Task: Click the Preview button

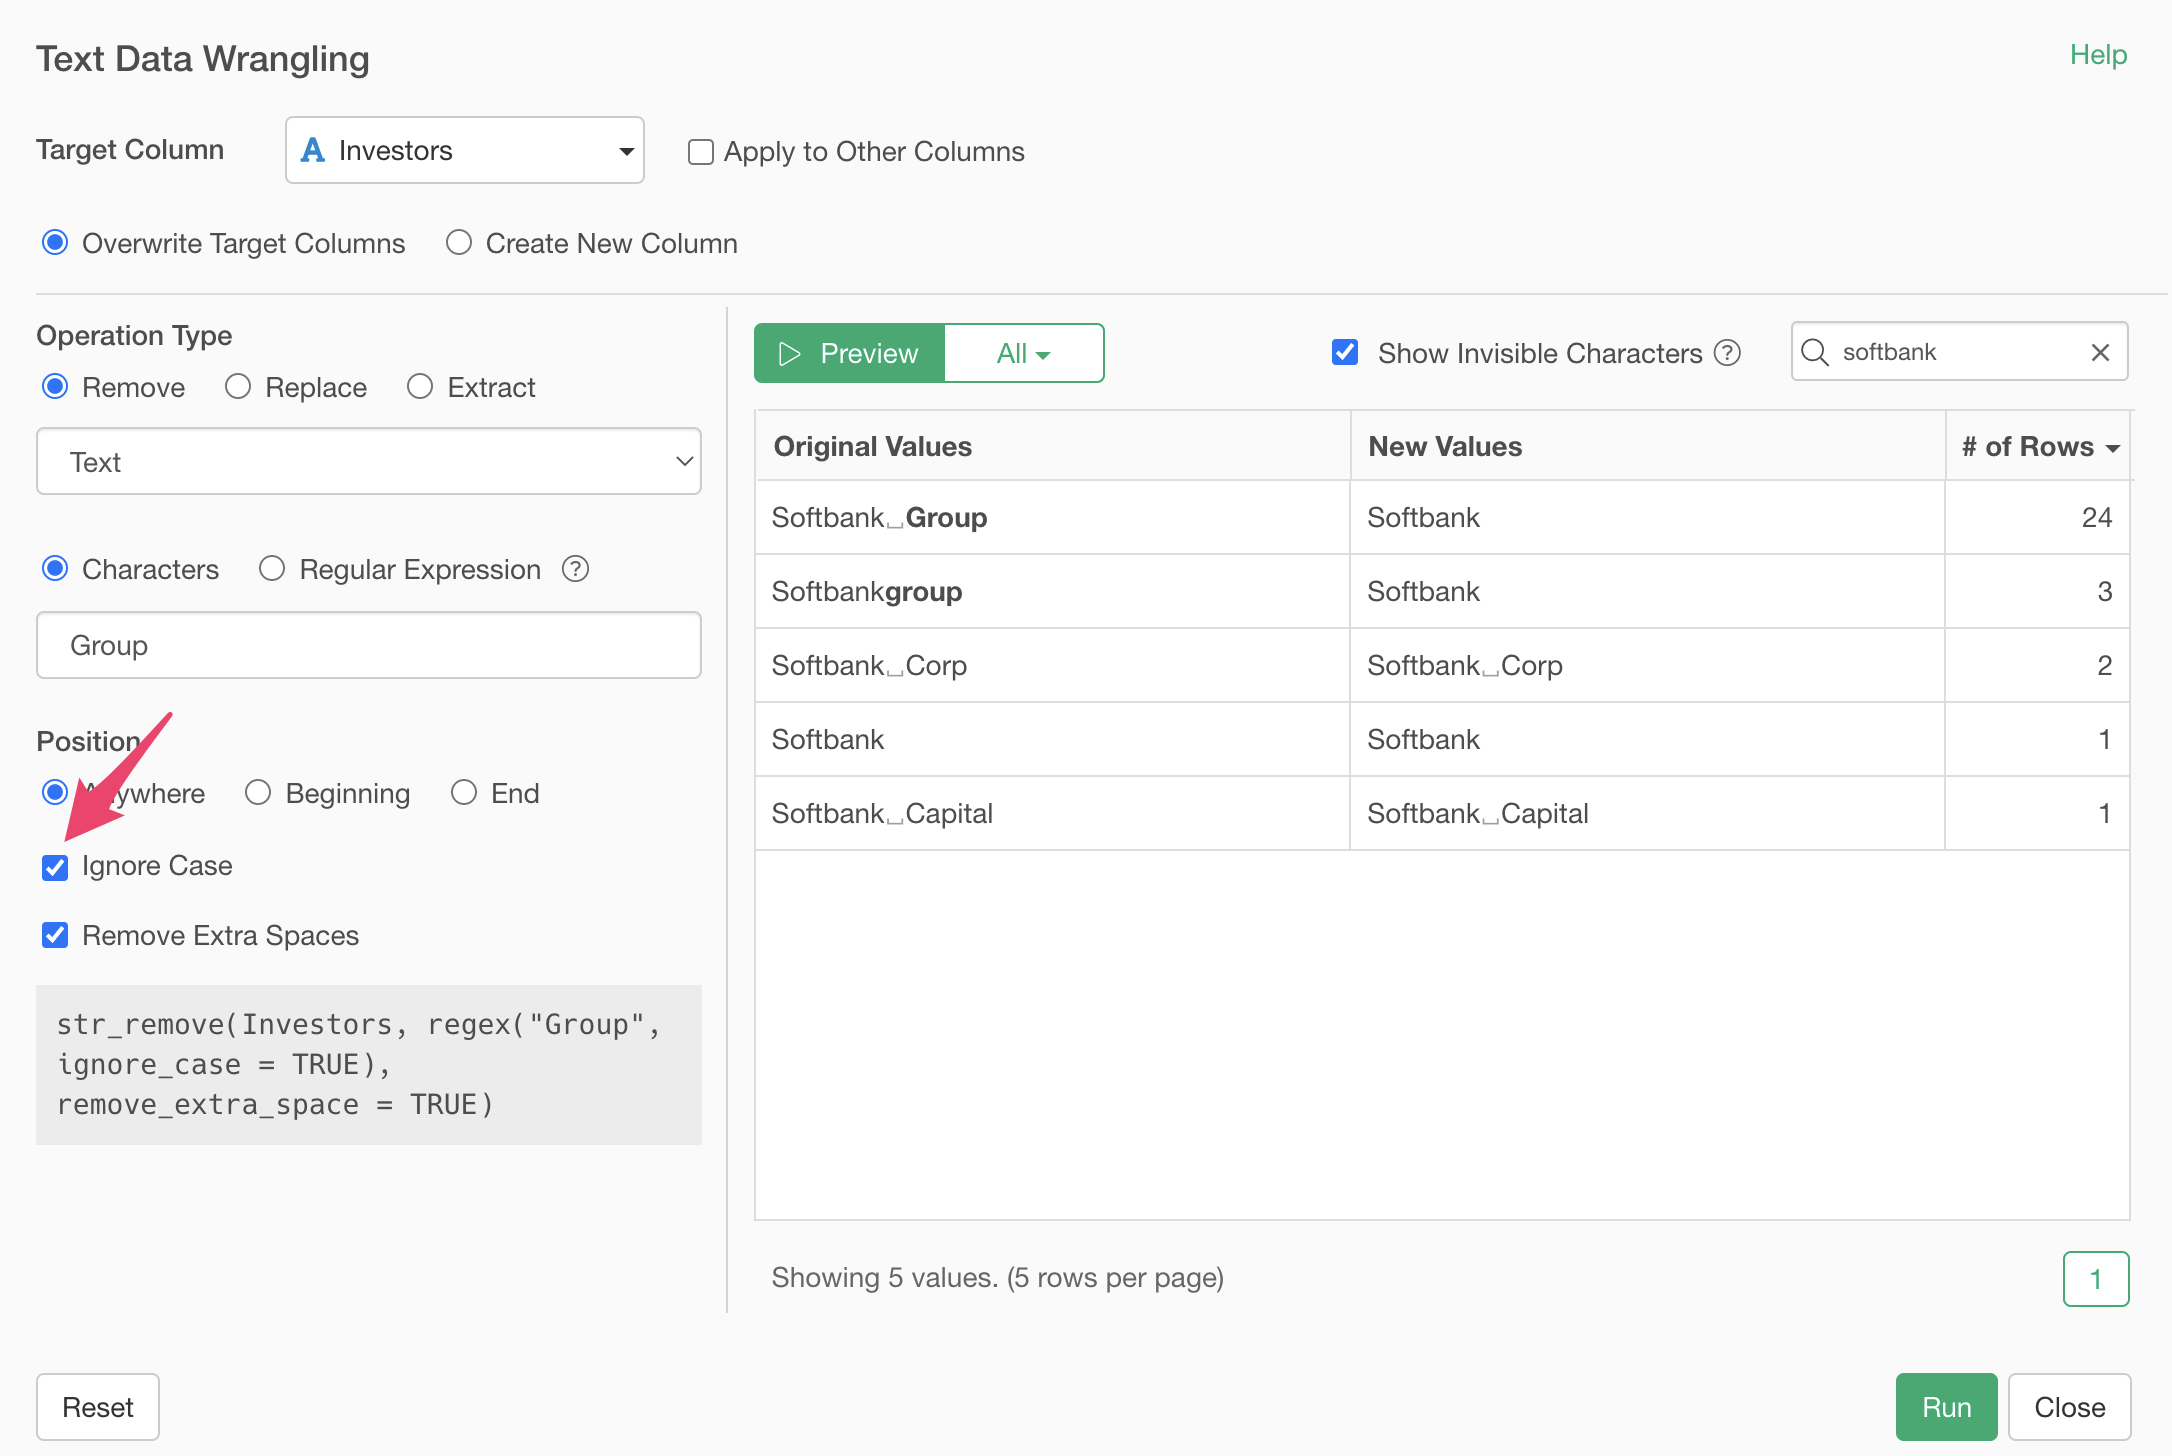Action: click(x=849, y=353)
